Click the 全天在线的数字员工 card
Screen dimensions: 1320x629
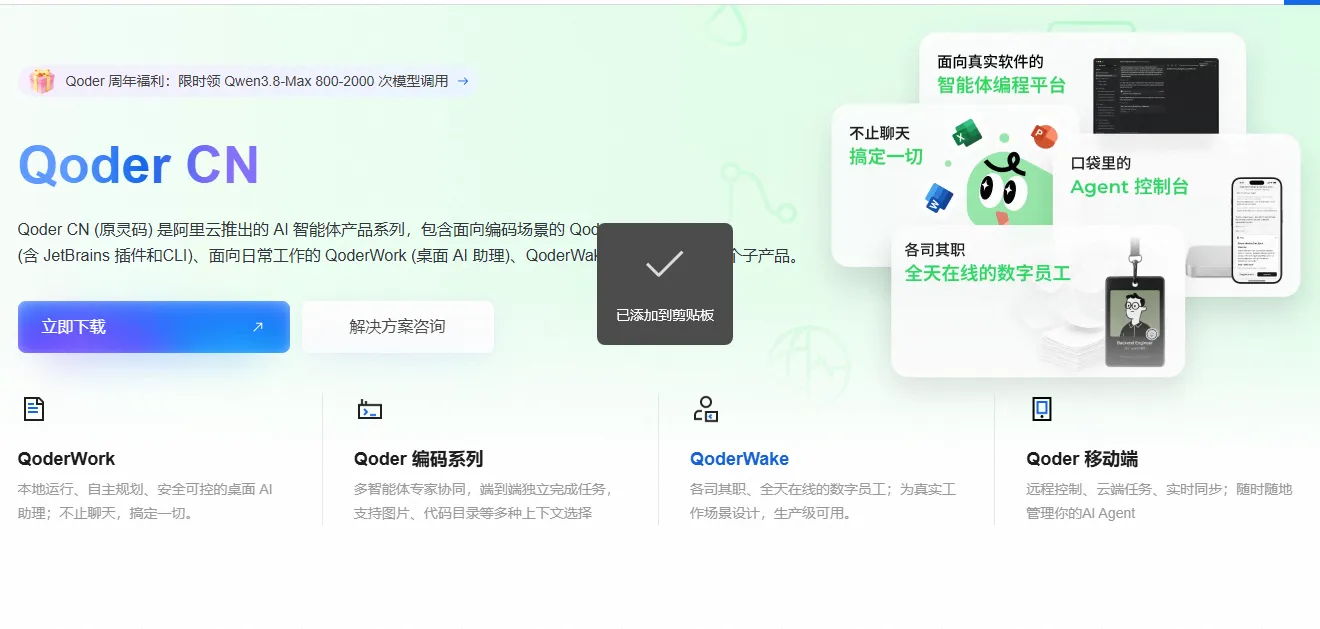tap(1038, 301)
